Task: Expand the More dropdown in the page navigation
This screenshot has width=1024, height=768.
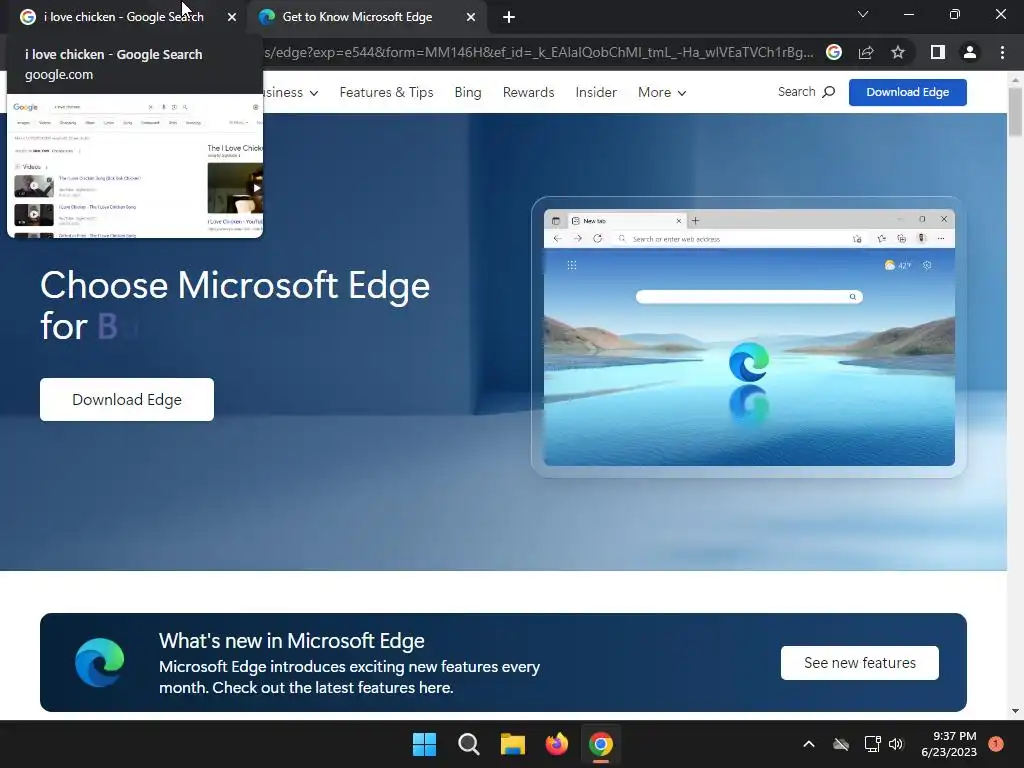Action: 662,93
